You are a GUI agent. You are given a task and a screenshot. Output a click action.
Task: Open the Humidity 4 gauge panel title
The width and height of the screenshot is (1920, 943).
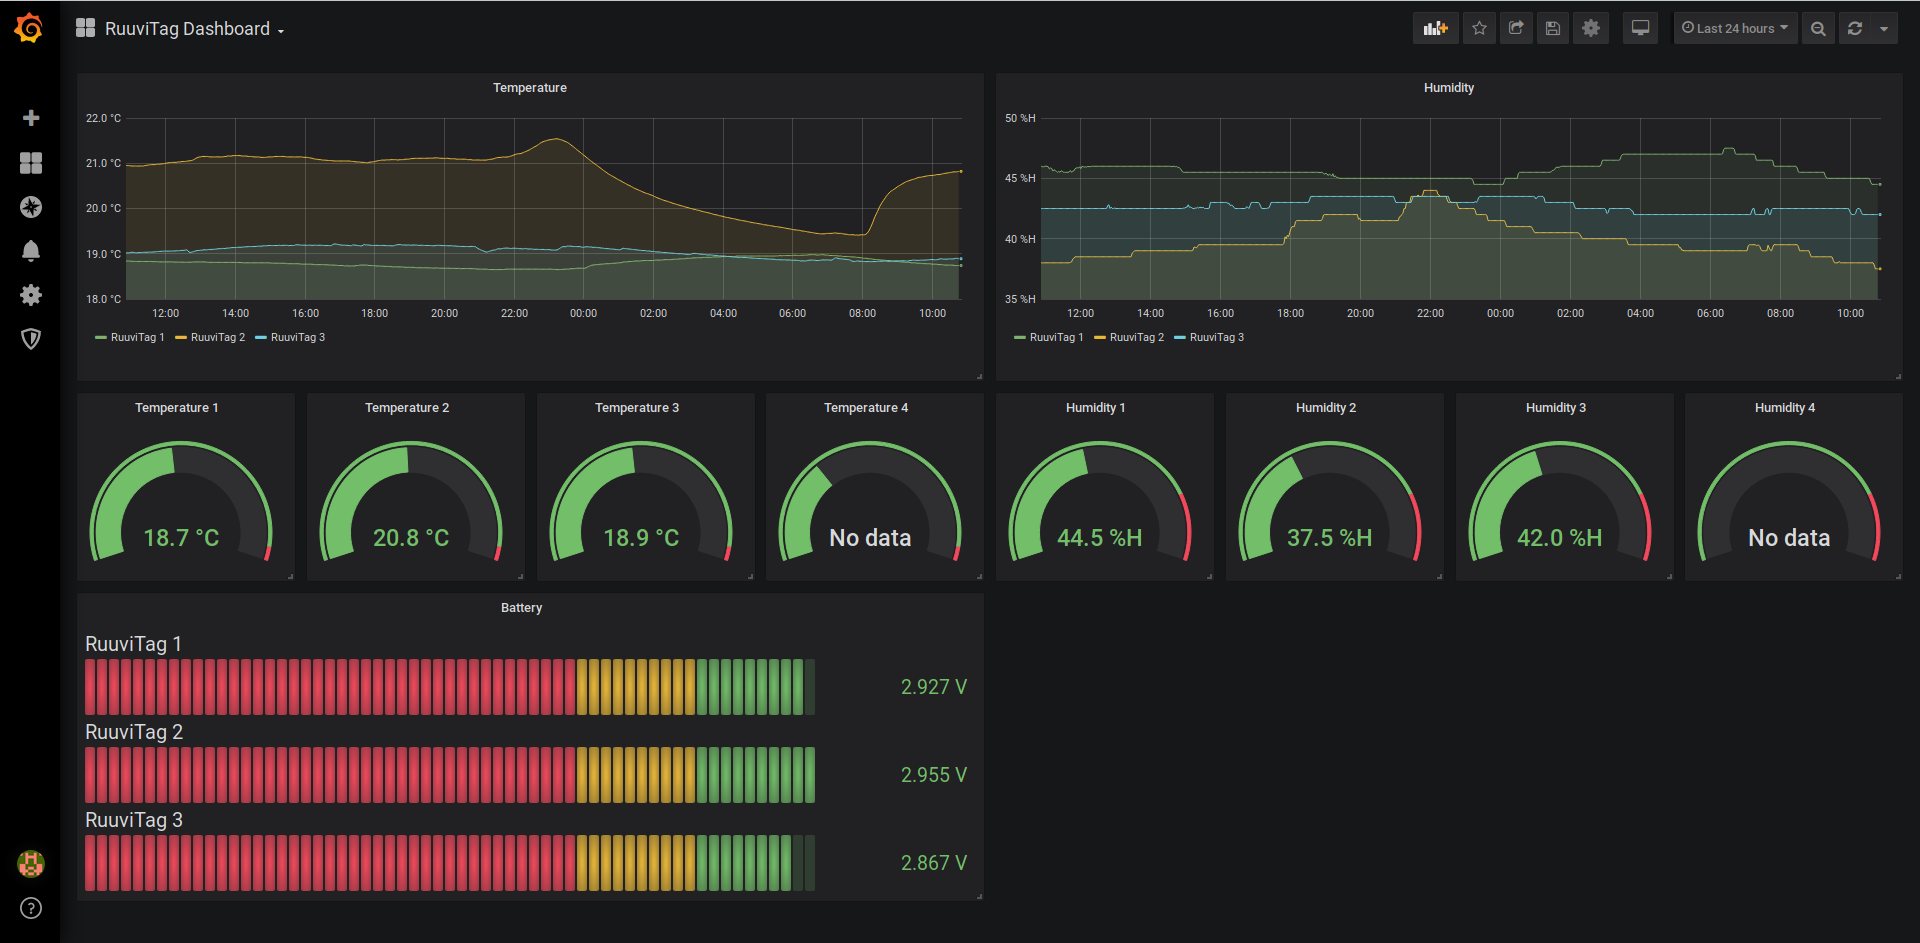point(1785,408)
